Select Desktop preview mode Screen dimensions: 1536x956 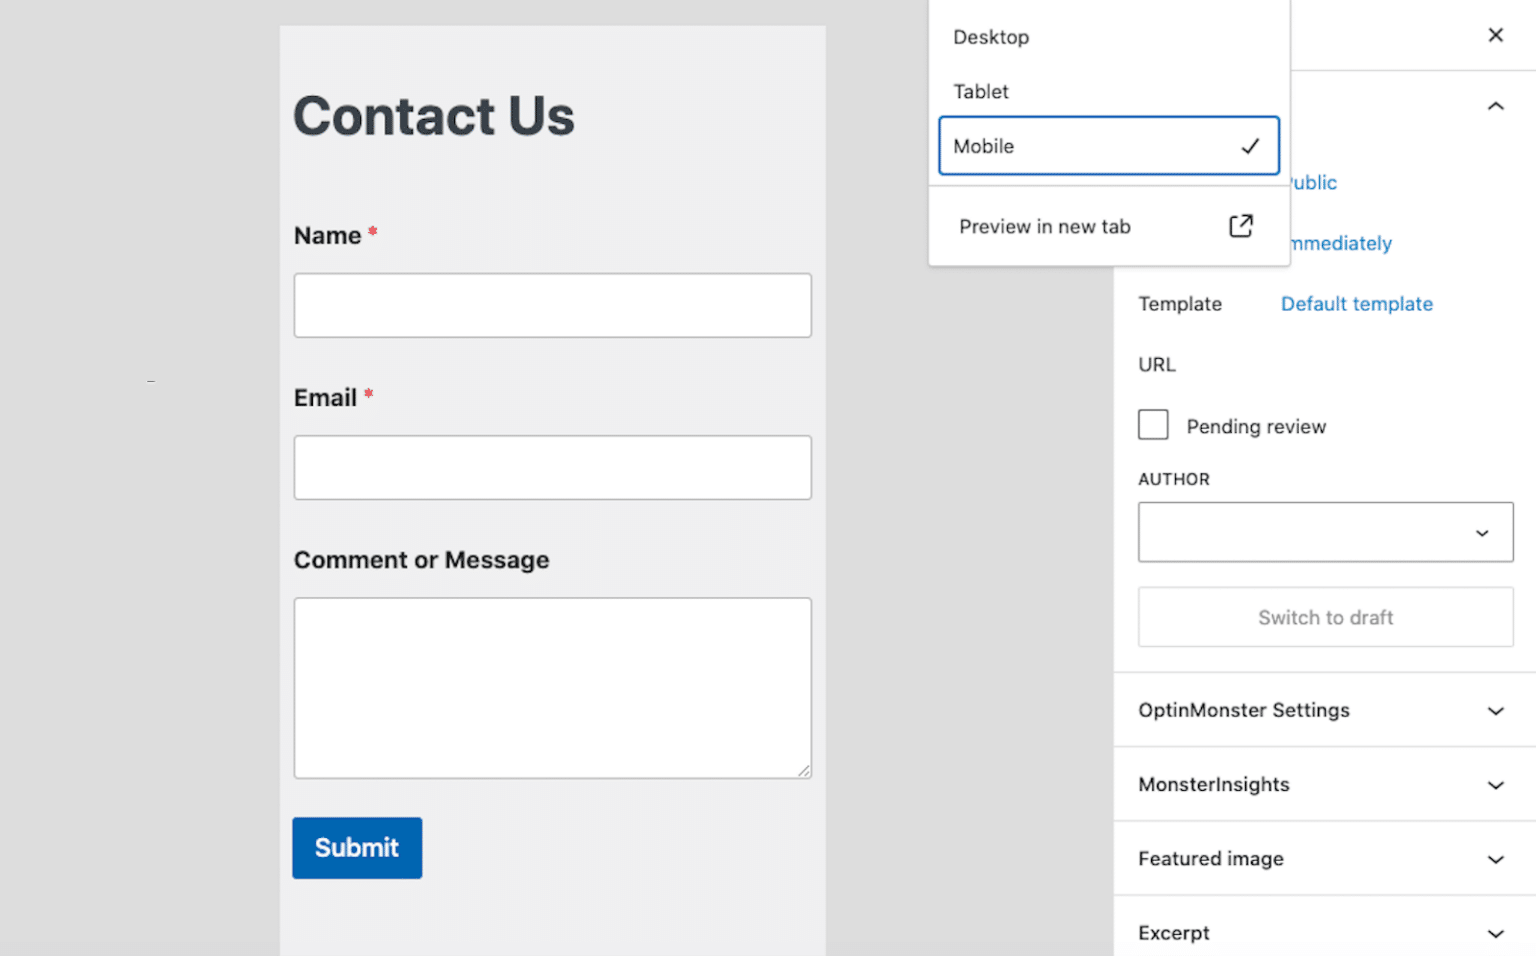991,37
